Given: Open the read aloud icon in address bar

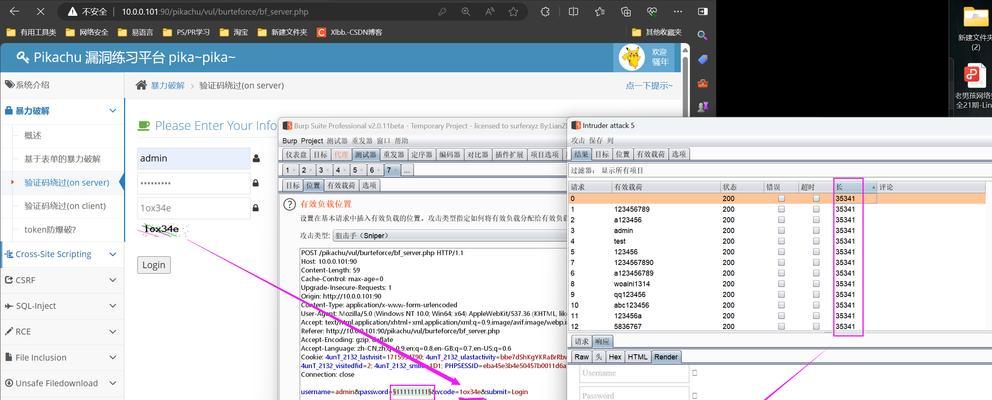Looking at the screenshot, I should click(489, 11).
